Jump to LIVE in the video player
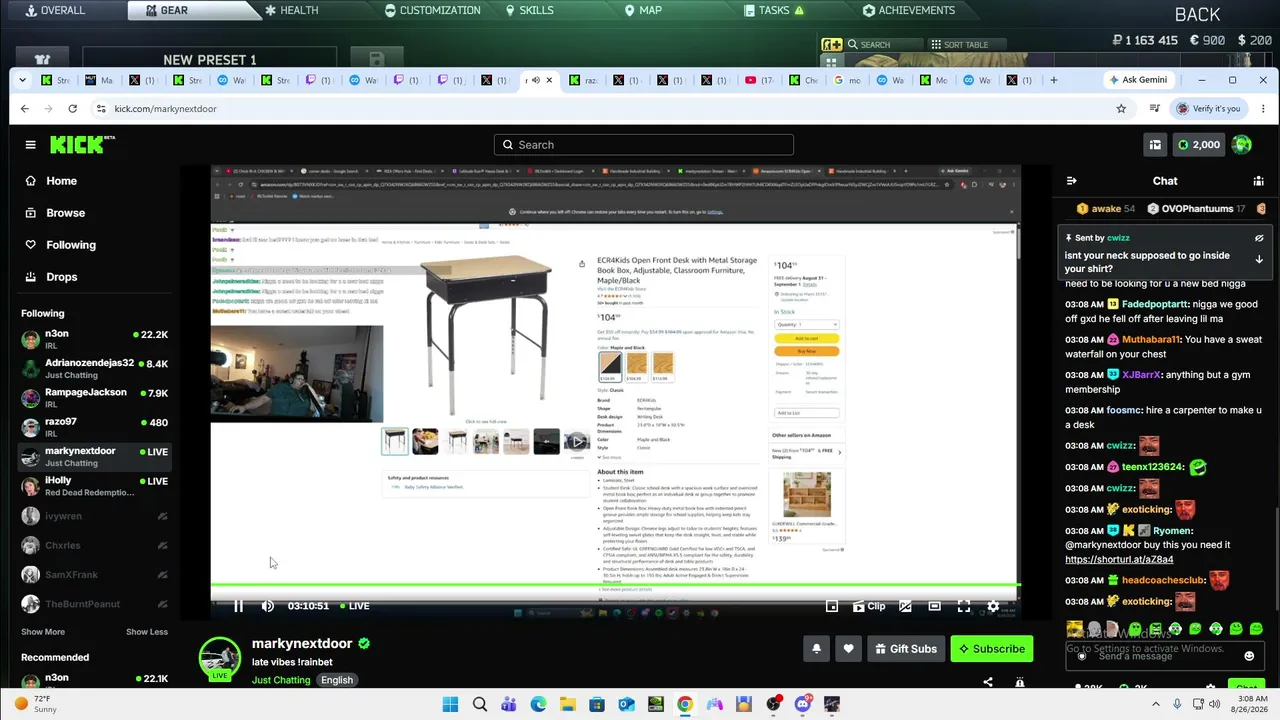This screenshot has width=1280, height=720. pyautogui.click(x=354, y=606)
